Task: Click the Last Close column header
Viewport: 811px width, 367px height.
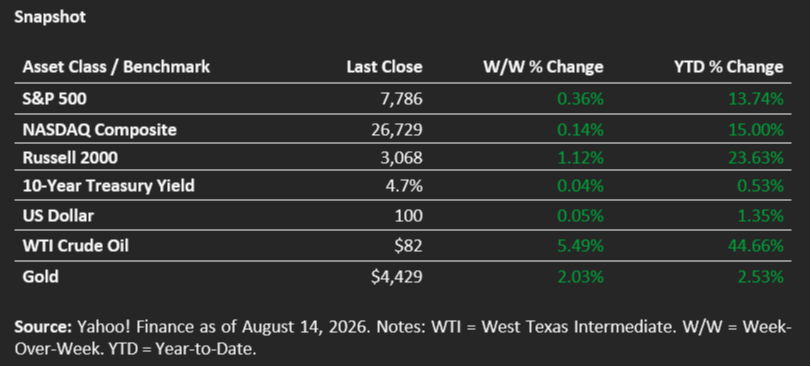Action: (384, 67)
